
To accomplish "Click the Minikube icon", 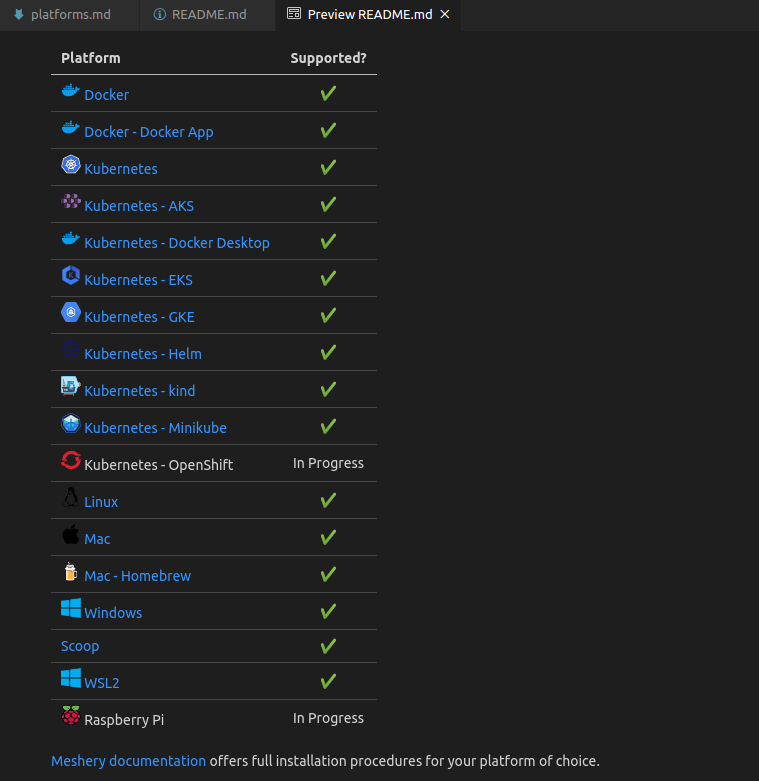I will pos(71,423).
